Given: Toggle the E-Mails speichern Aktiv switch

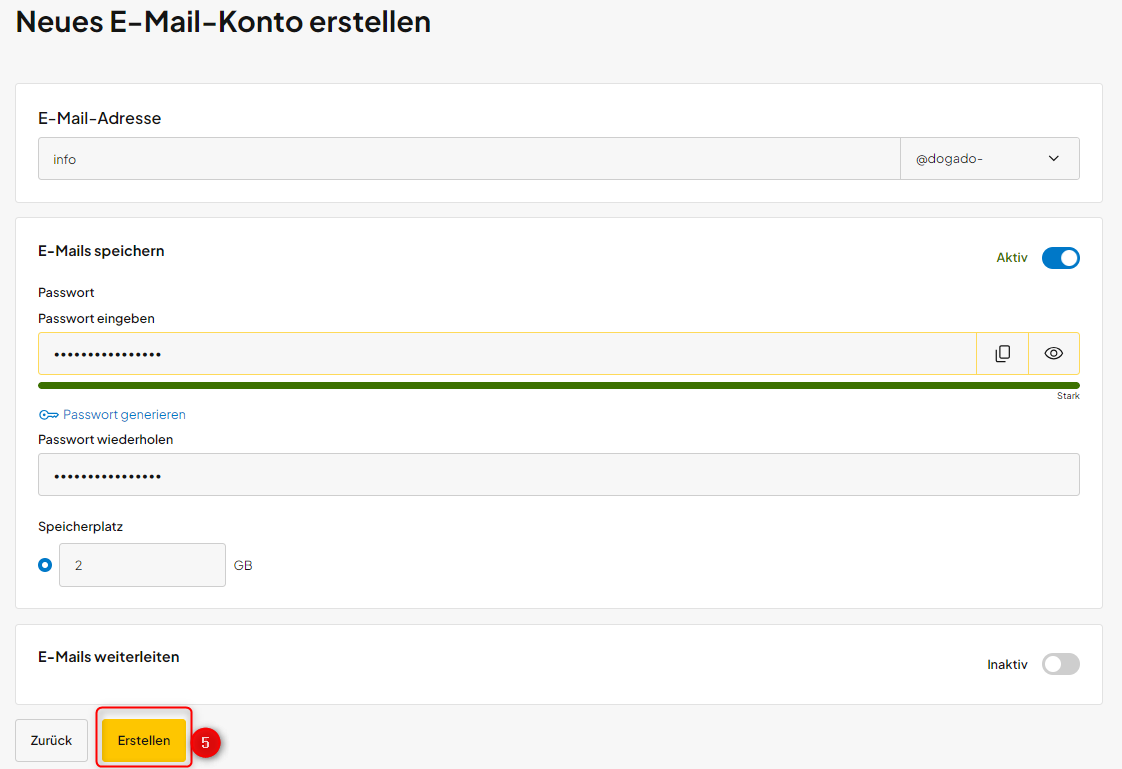Looking at the screenshot, I should pyautogui.click(x=1060, y=258).
